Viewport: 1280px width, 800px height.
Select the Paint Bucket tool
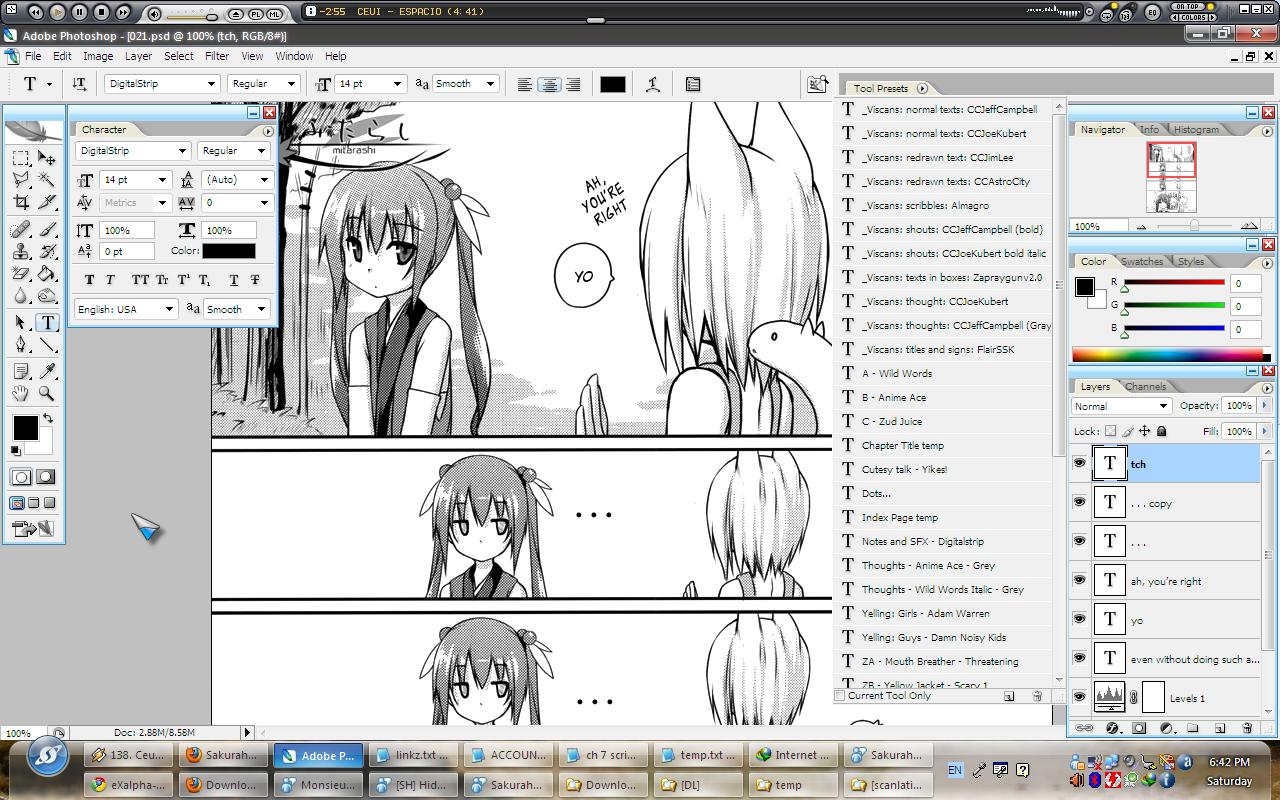(47, 274)
